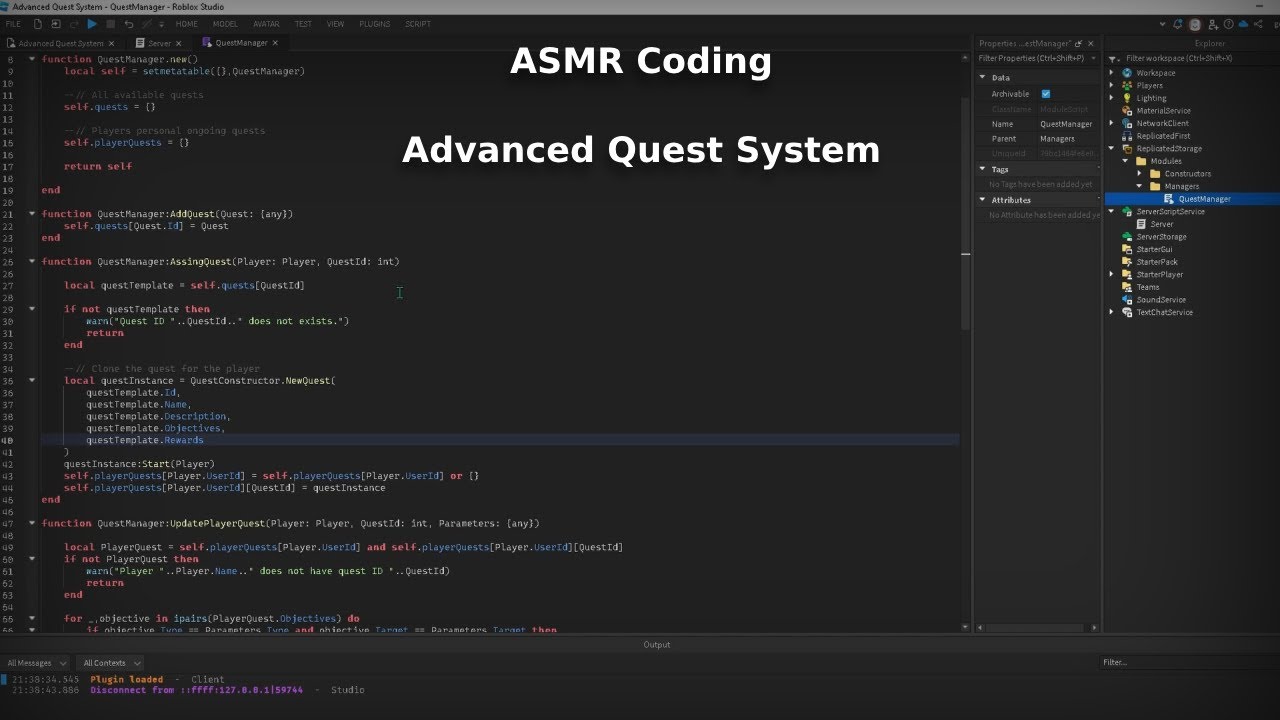
Task: Click the Filter Properties search field
Action: (x=1037, y=58)
